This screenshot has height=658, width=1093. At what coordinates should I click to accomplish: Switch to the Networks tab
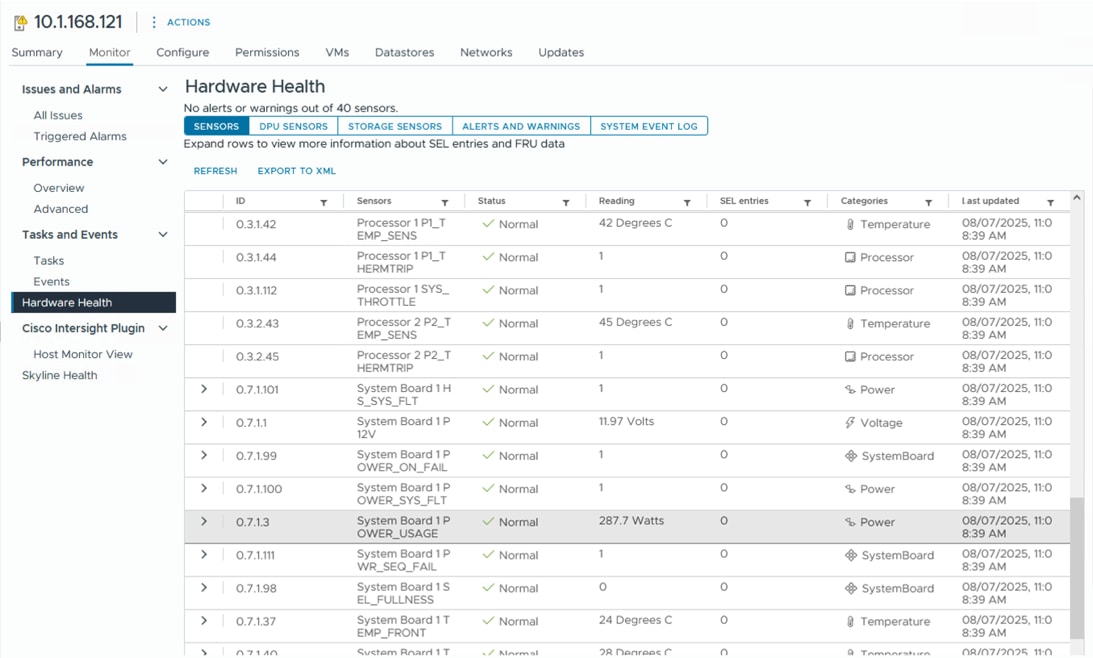pos(486,52)
